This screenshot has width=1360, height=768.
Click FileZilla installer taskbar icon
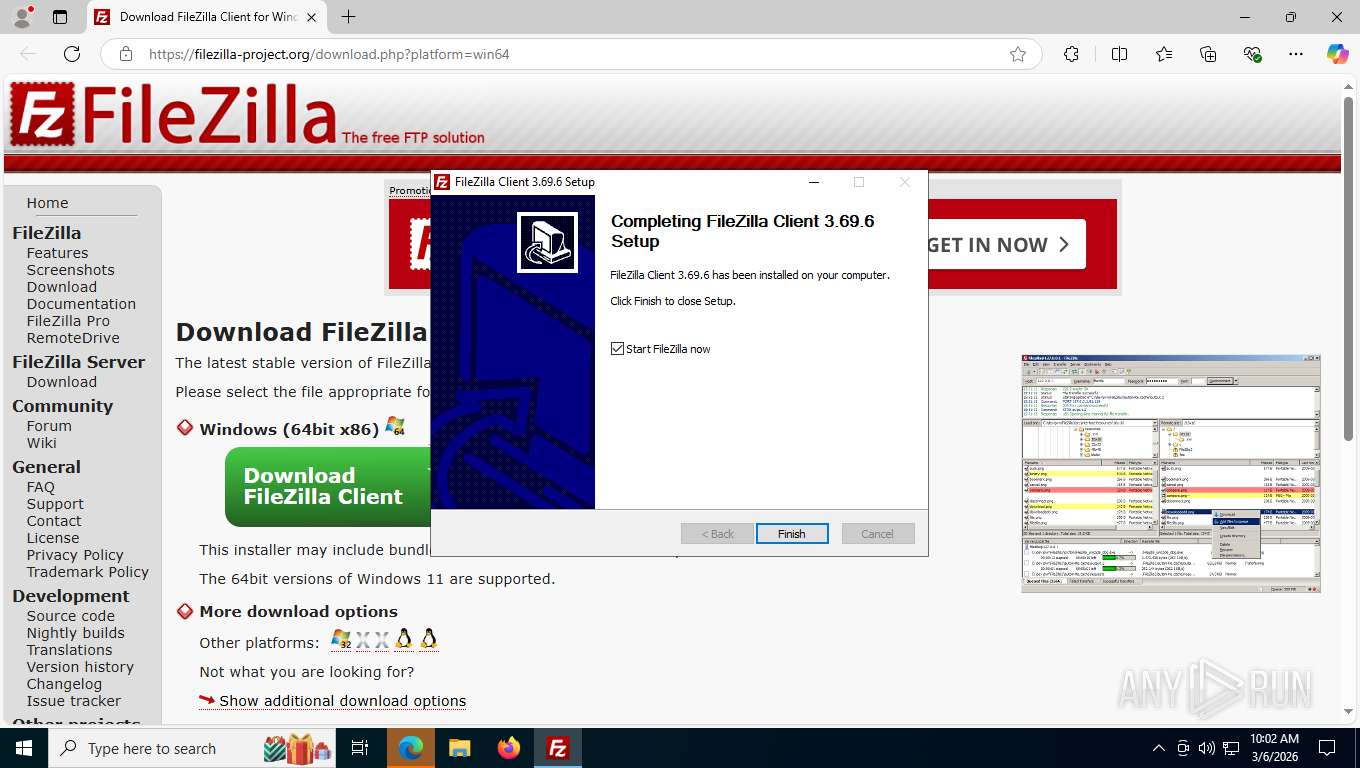(557, 748)
